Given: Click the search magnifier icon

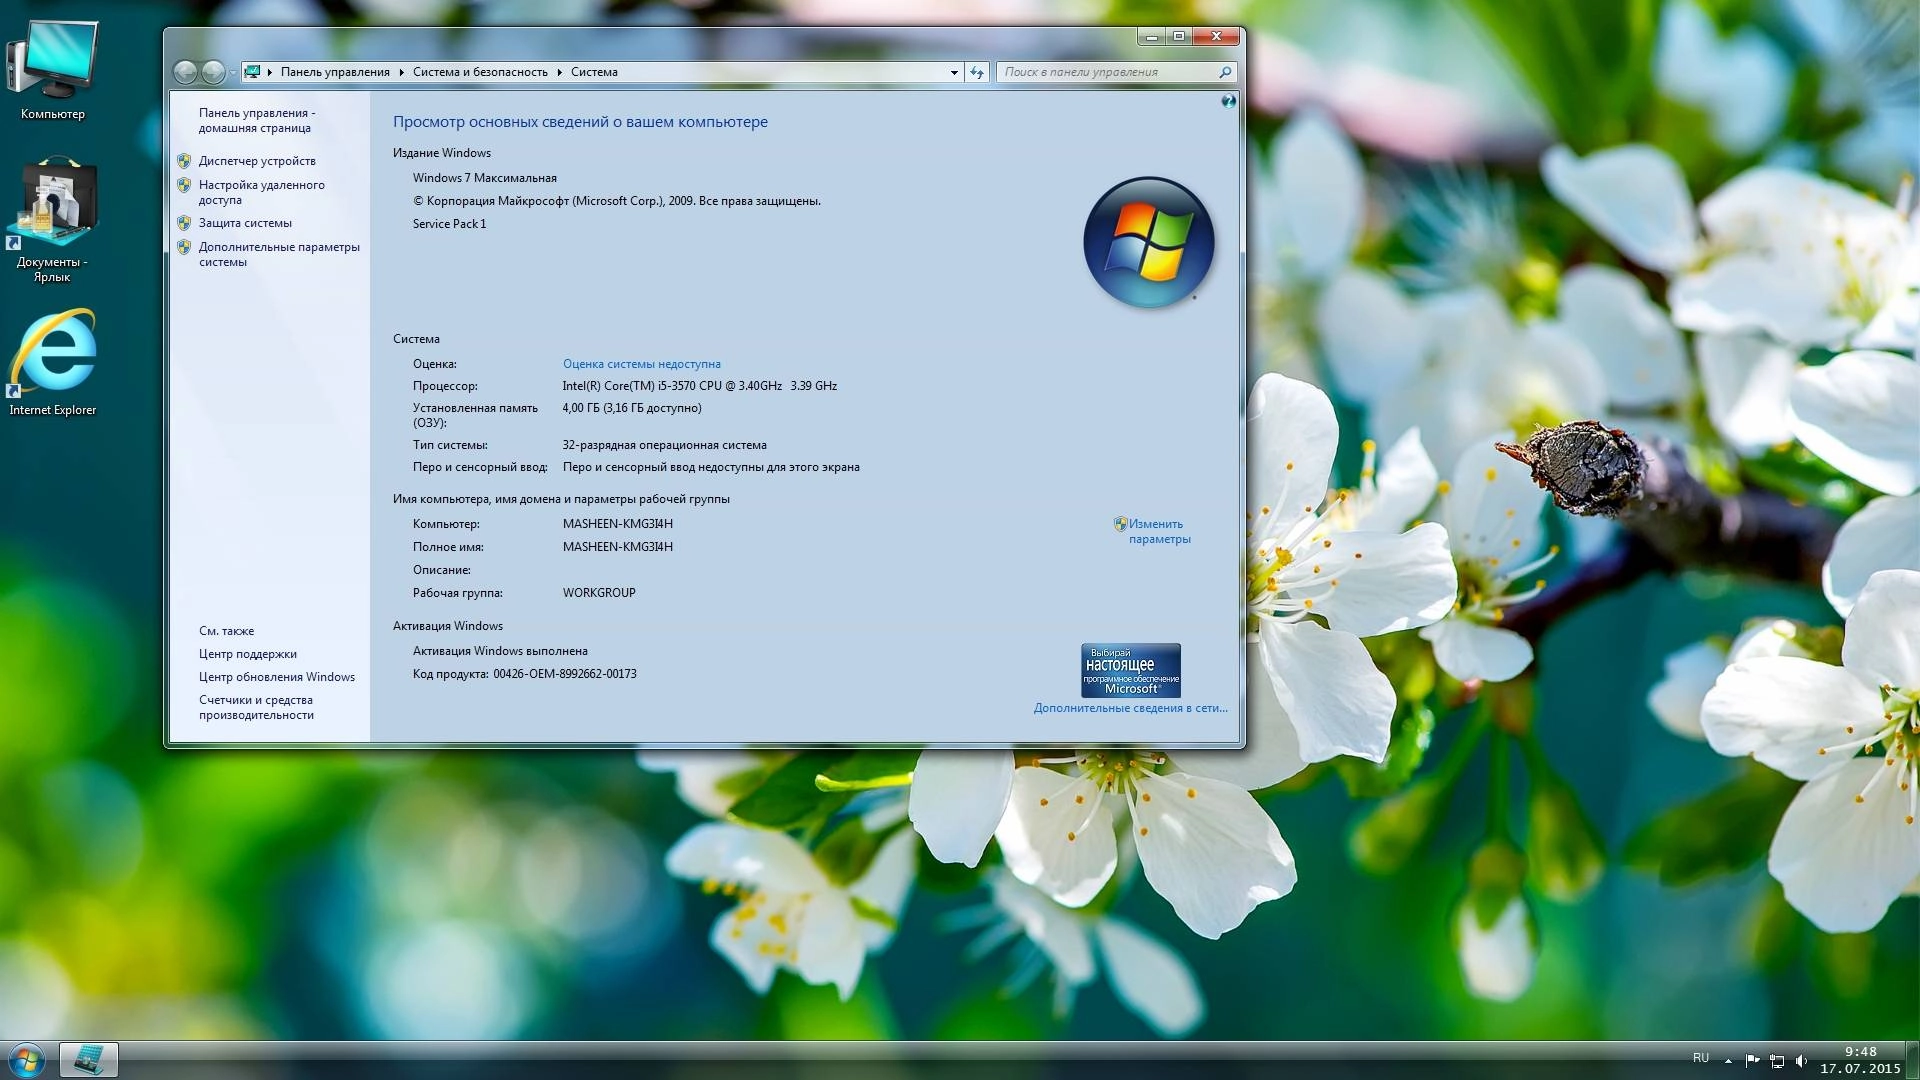Looking at the screenshot, I should point(1225,72).
